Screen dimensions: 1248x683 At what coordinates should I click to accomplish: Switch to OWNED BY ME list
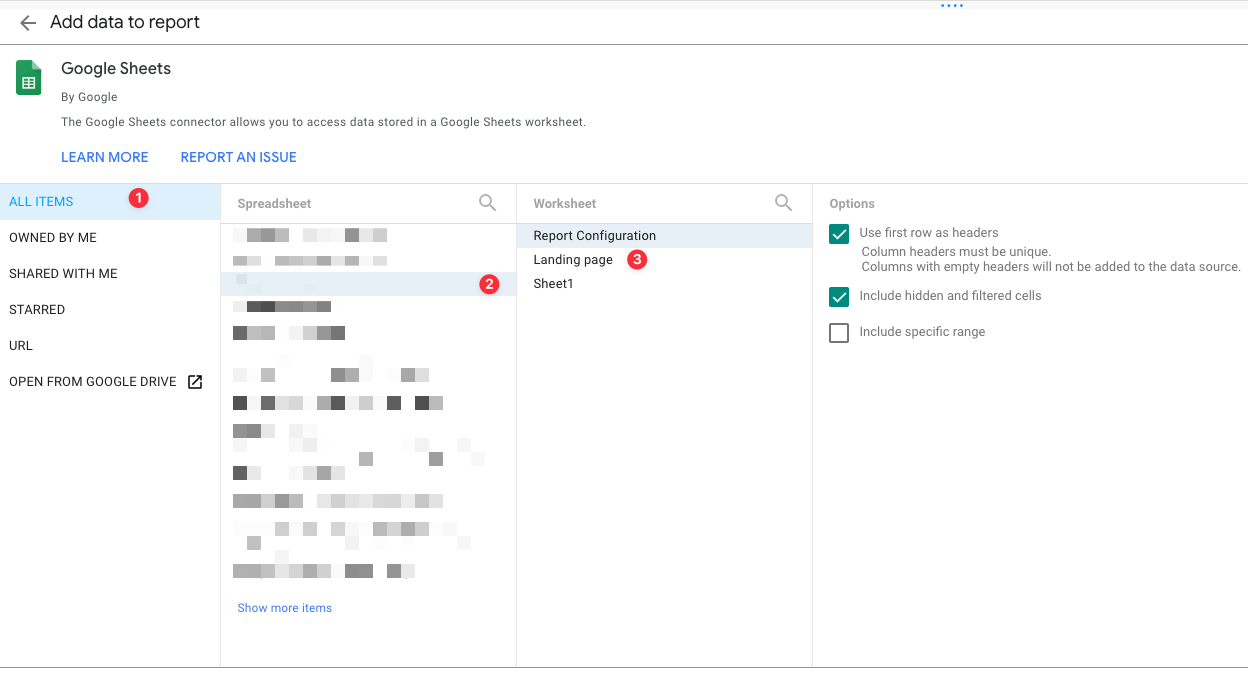point(110,238)
